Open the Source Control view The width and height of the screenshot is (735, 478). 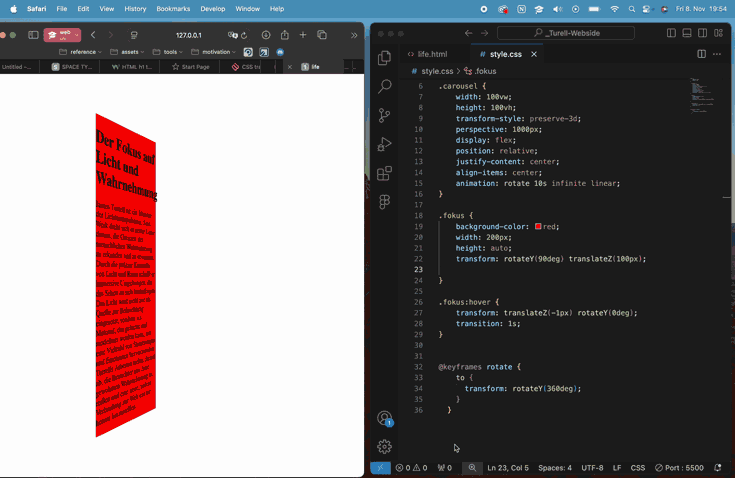tap(385, 116)
